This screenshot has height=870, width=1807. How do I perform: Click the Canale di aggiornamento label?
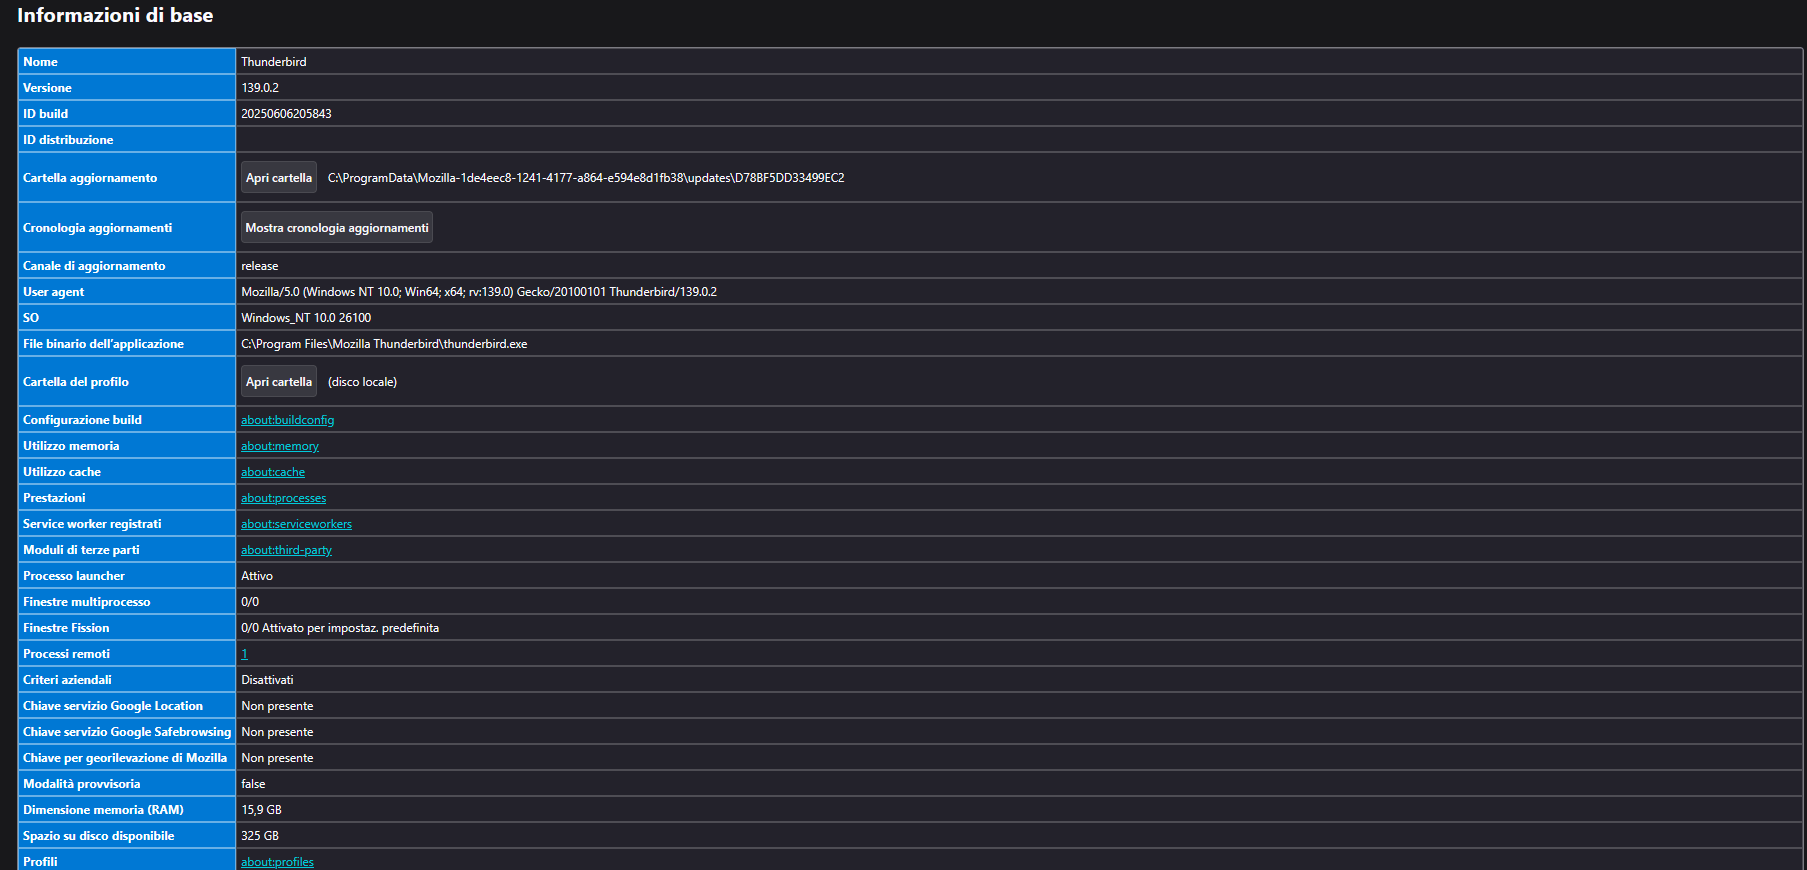pos(94,266)
